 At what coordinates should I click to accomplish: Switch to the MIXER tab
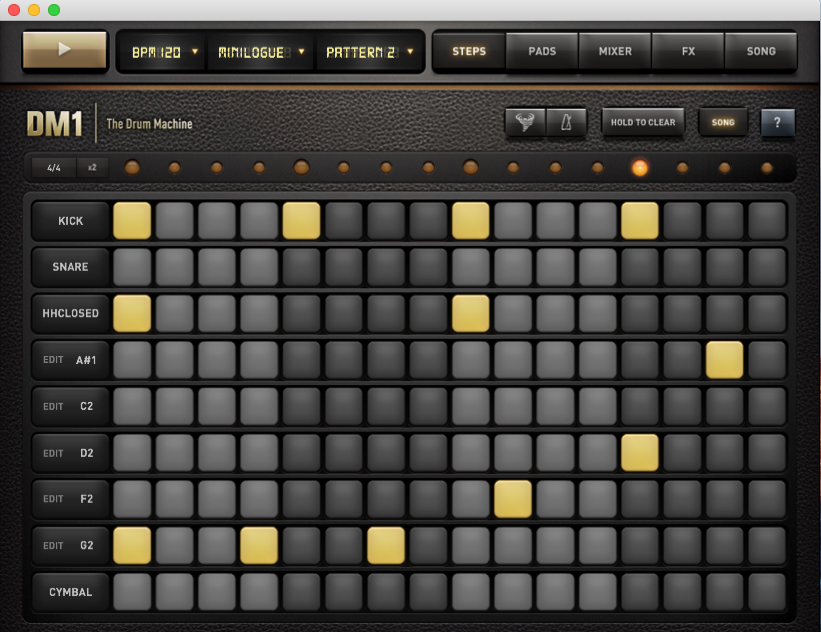[x=614, y=51]
